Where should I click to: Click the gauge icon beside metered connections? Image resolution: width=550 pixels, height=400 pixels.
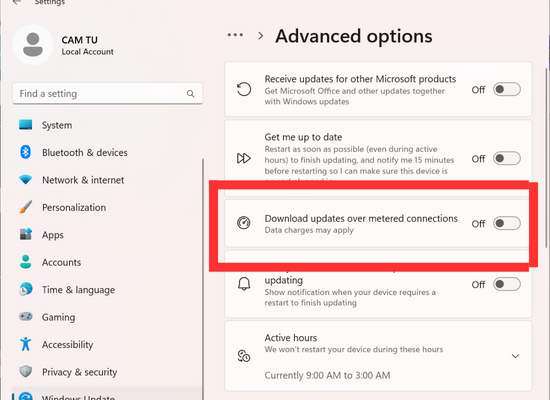coord(244,223)
